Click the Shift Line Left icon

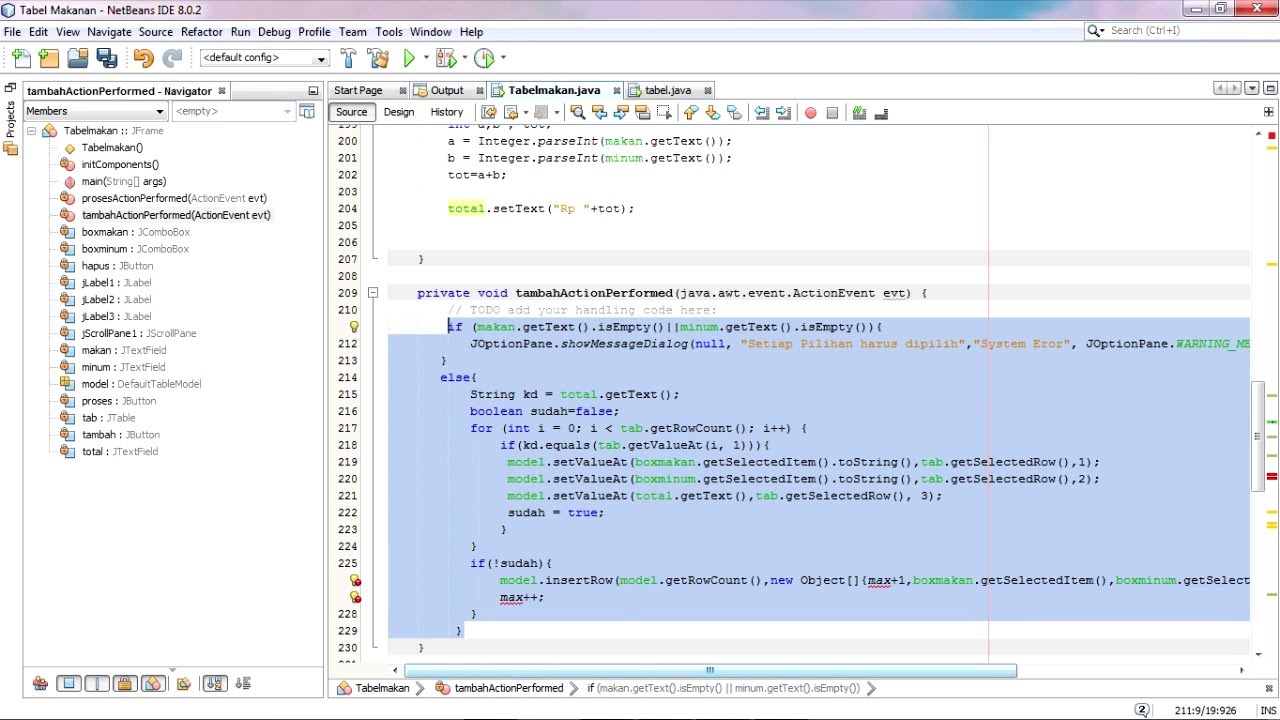(761, 112)
